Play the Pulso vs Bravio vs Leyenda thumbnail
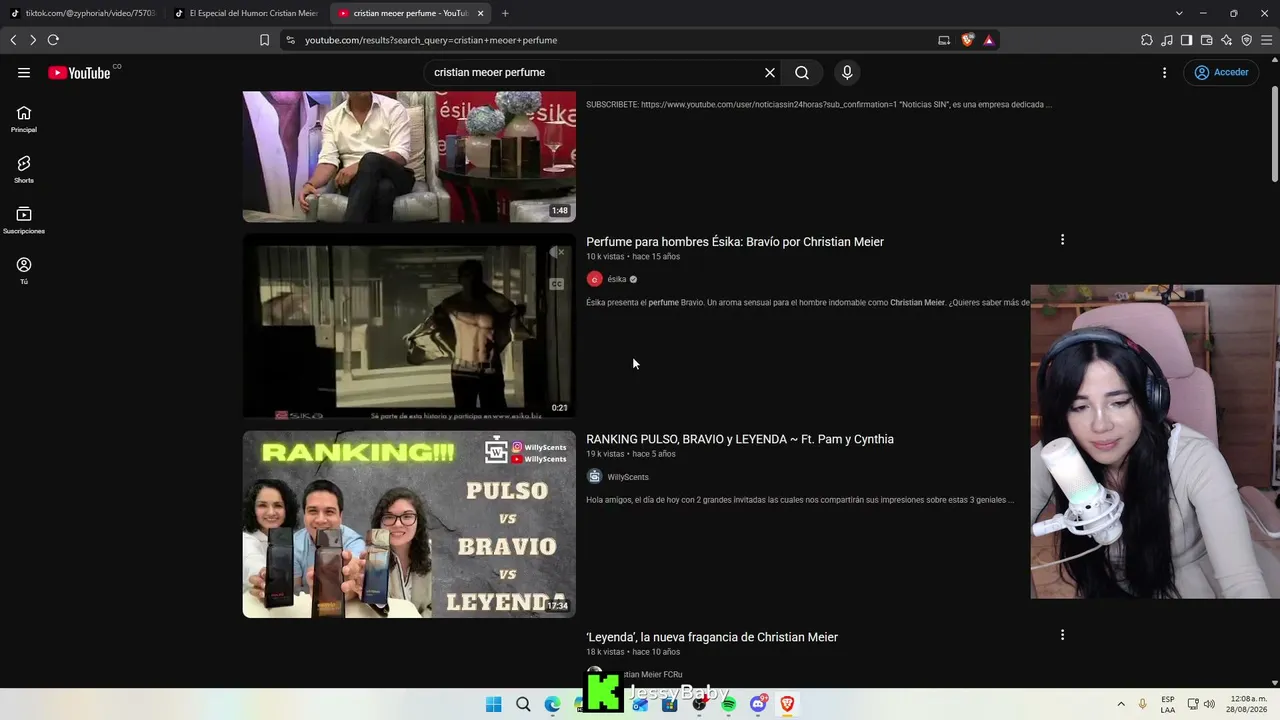 click(x=409, y=524)
